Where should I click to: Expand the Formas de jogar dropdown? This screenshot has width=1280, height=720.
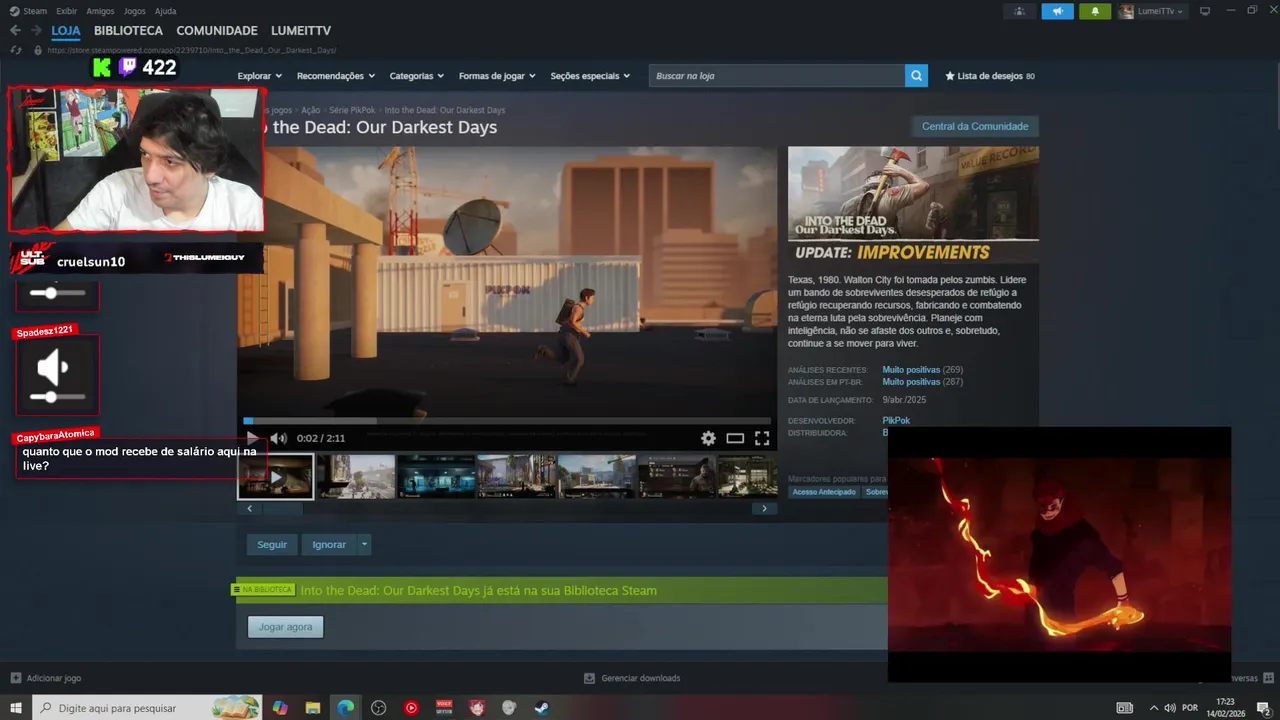[497, 76]
